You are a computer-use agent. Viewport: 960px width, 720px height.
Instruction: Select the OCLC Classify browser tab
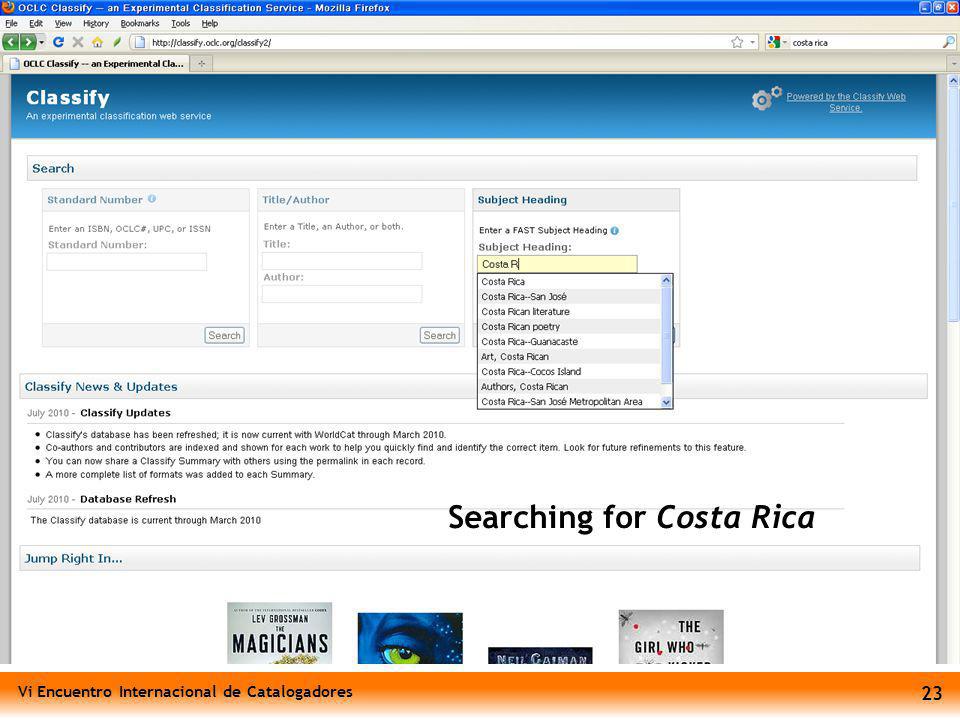point(97,64)
